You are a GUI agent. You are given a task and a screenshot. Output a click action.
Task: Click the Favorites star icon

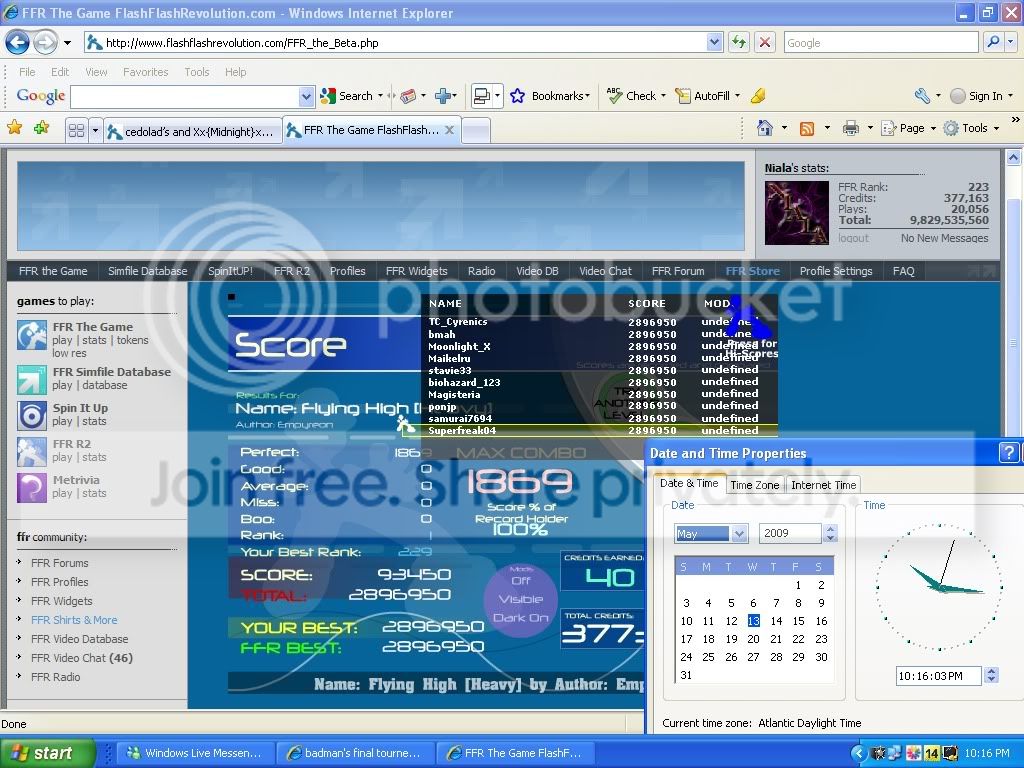pyautogui.click(x=14, y=128)
